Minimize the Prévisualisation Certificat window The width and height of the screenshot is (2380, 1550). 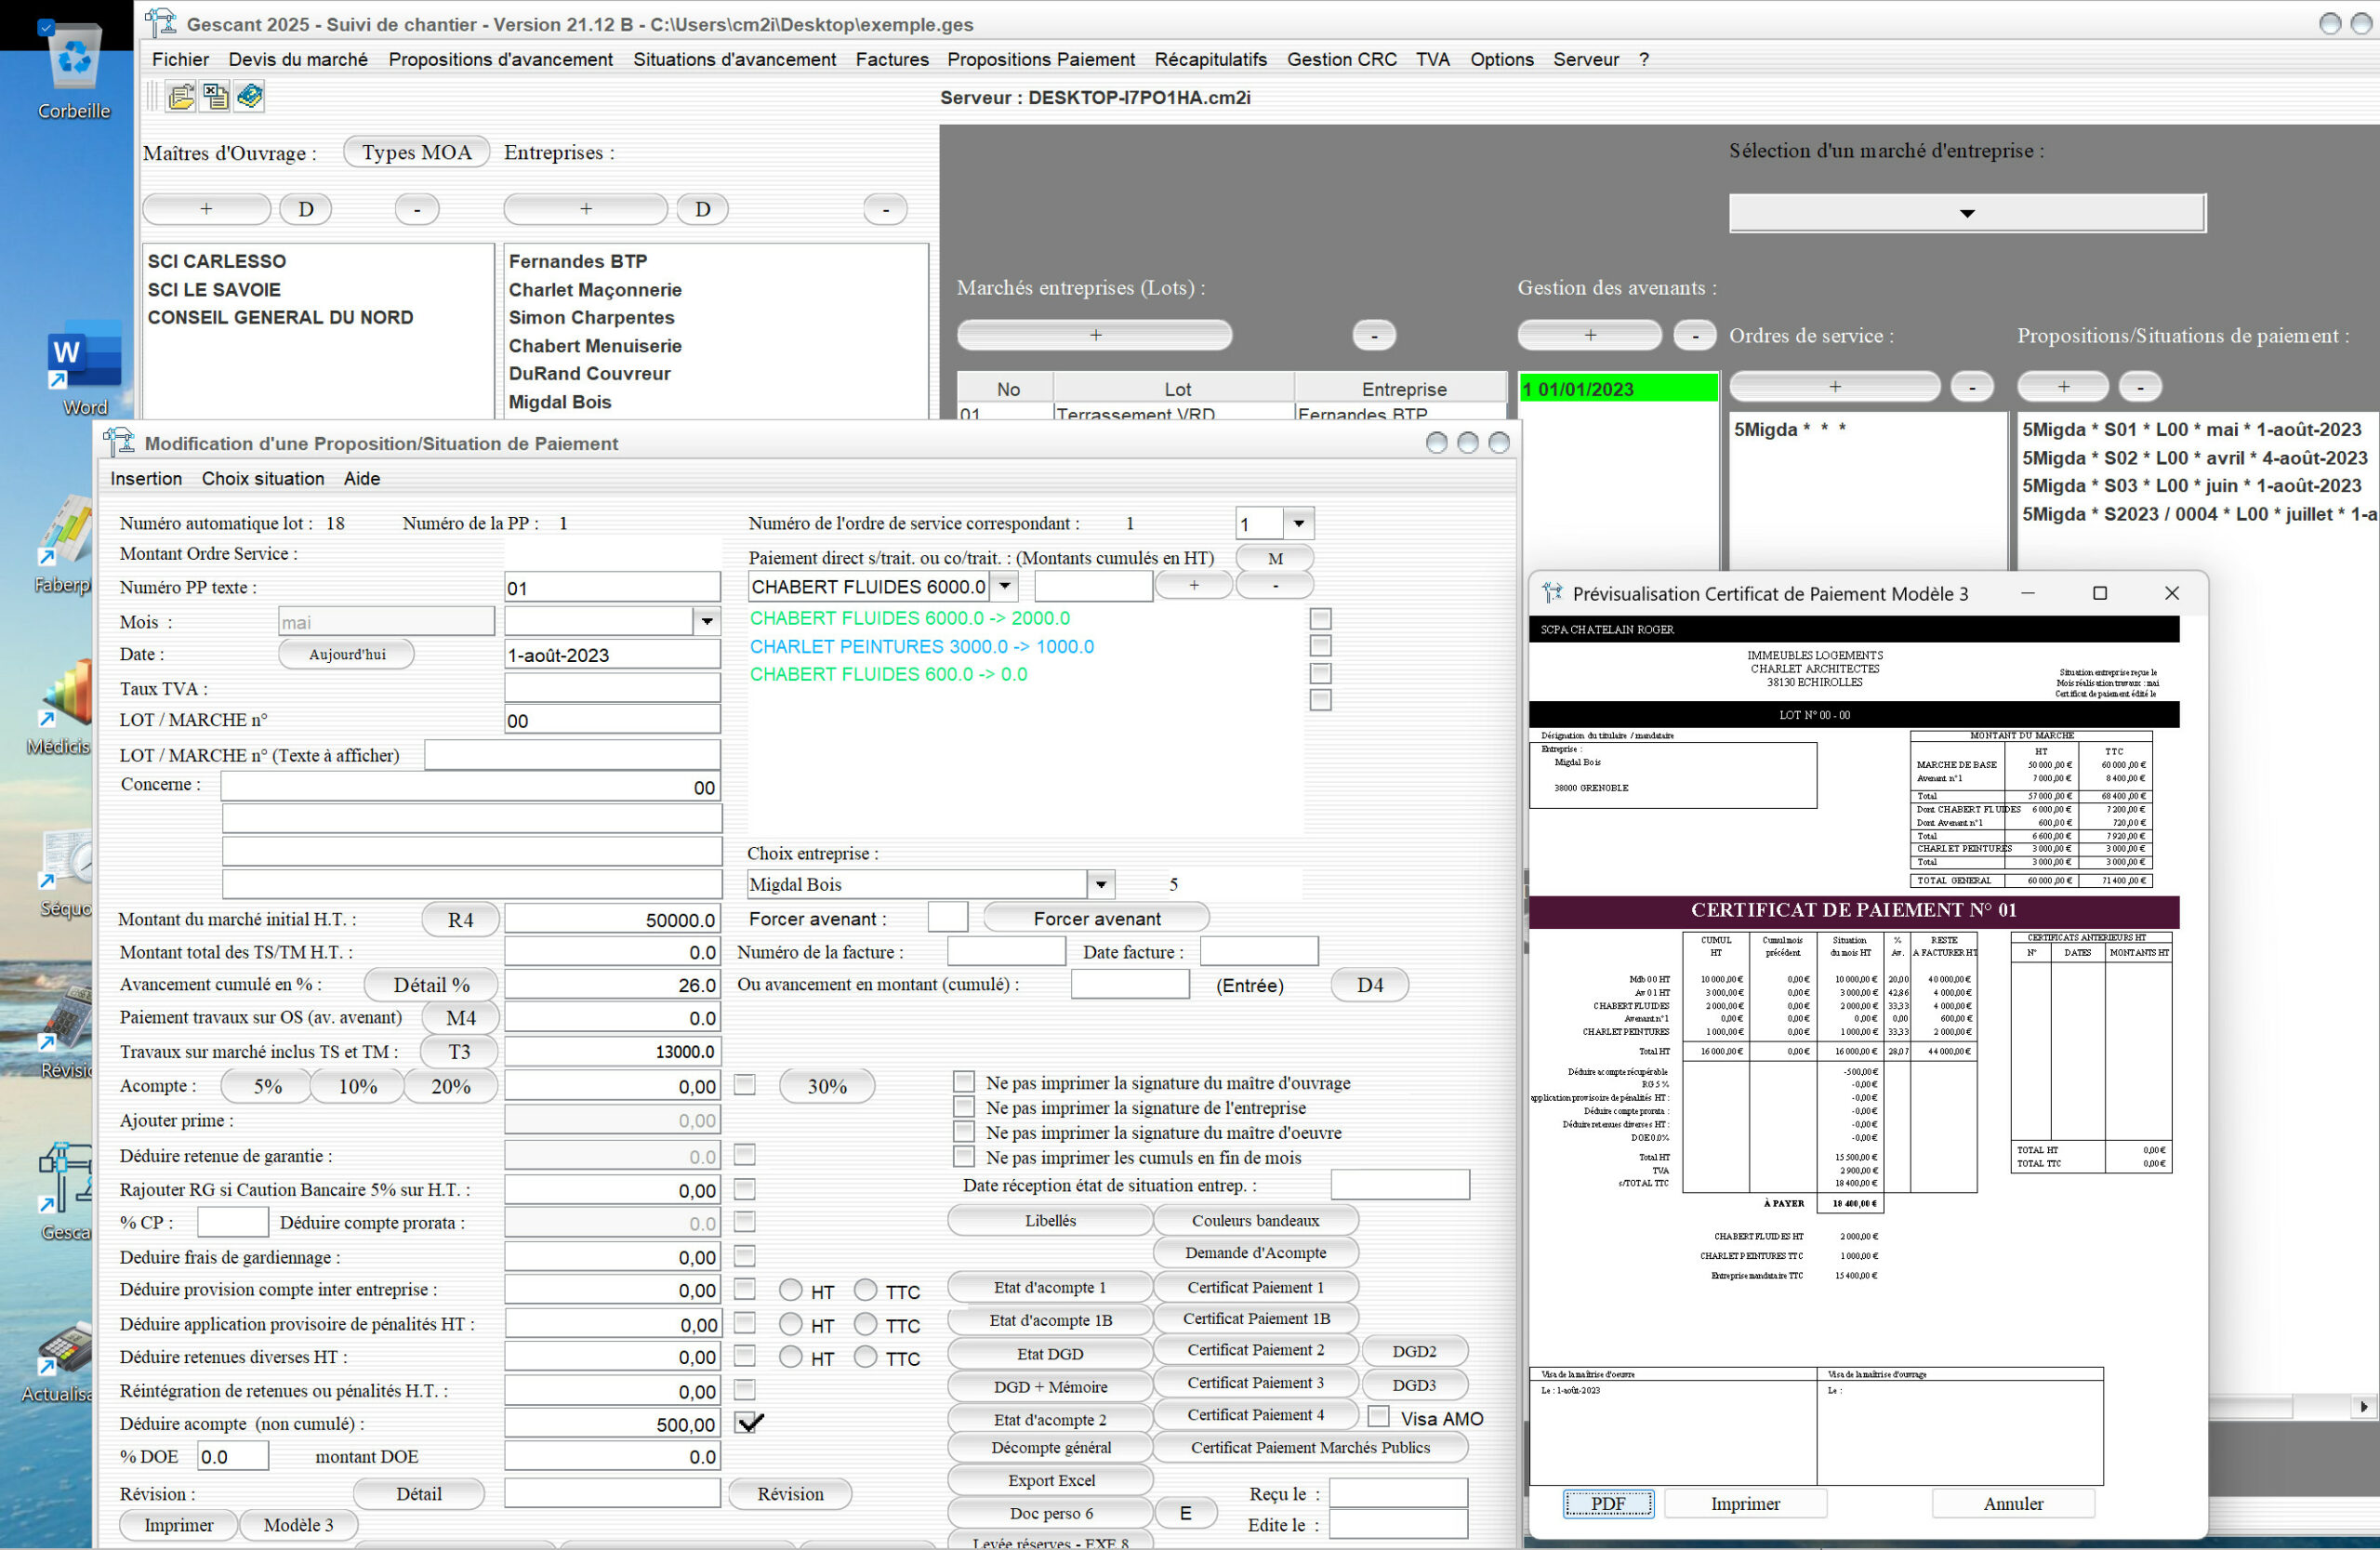pos(2028,593)
